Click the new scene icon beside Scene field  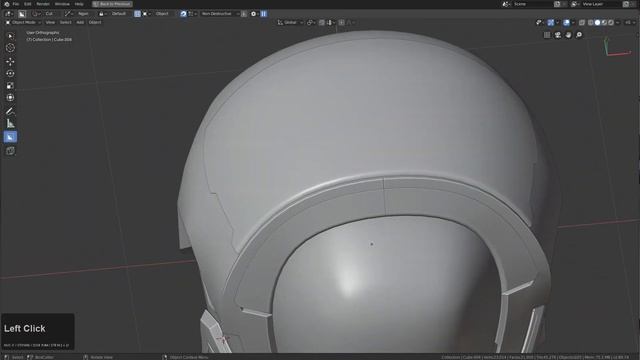coord(557,4)
